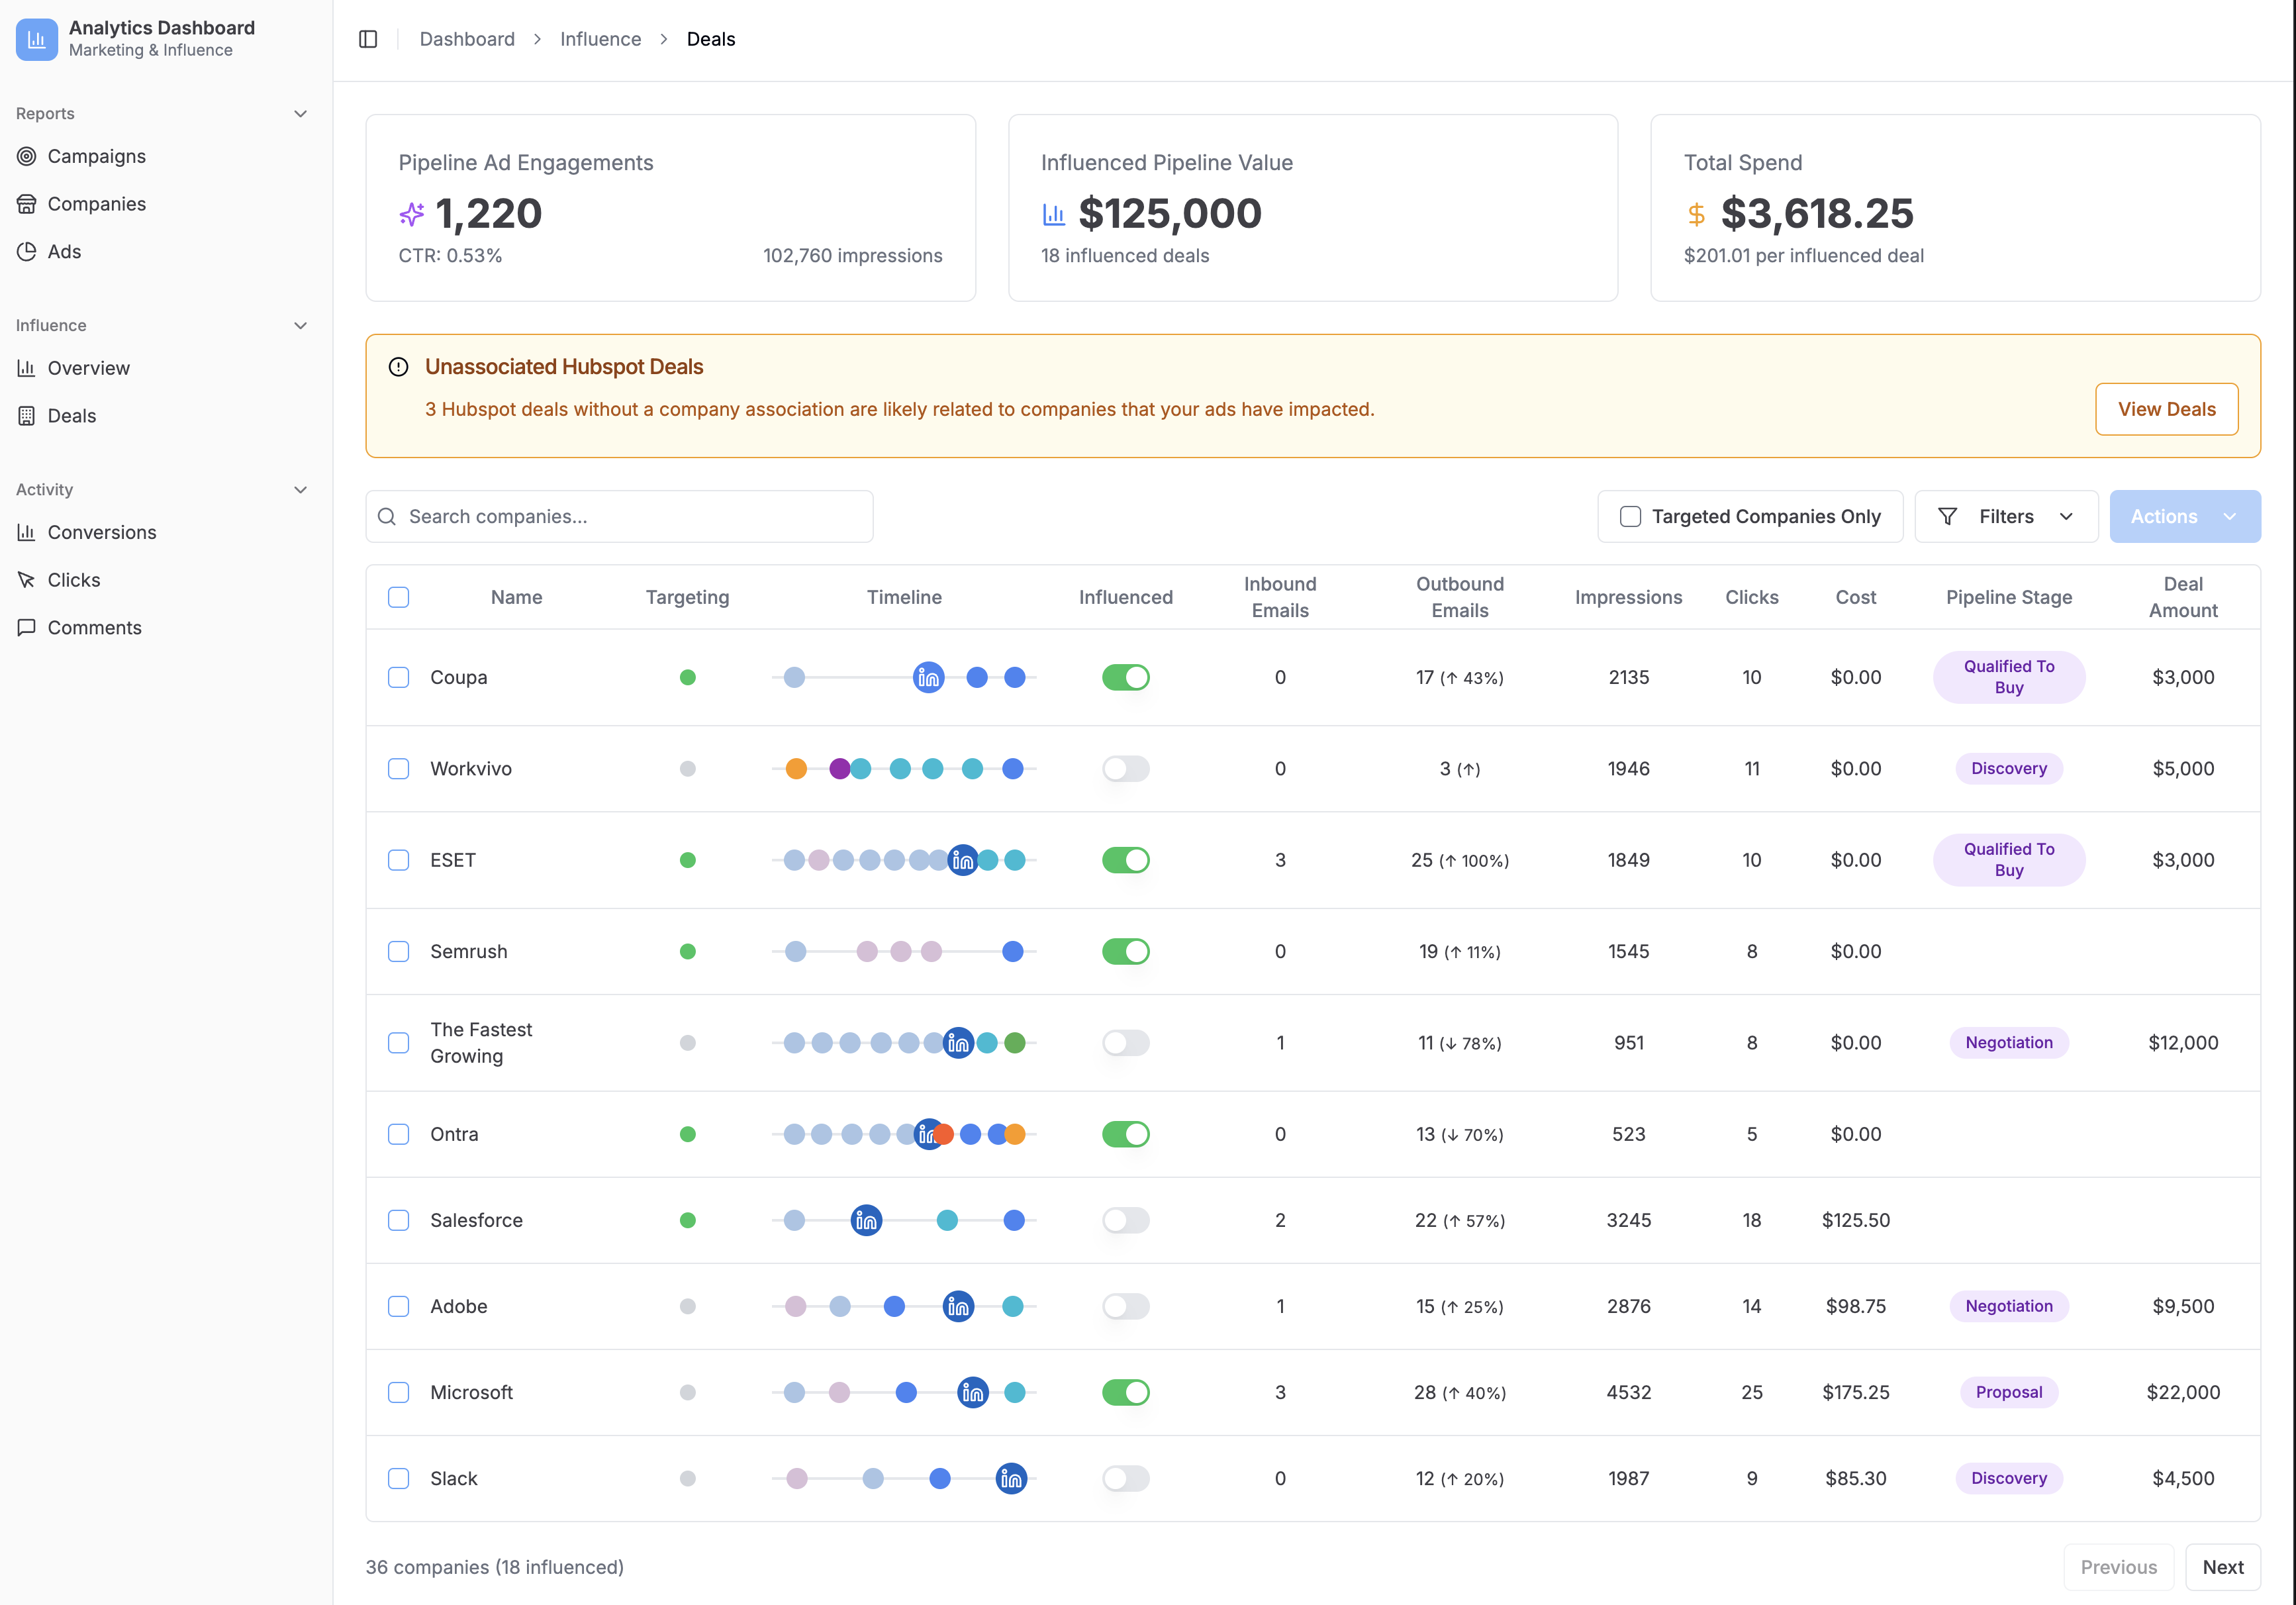Click the Analytics Dashboard logo icon
Viewport: 2296px width, 1605px height.
click(37, 39)
